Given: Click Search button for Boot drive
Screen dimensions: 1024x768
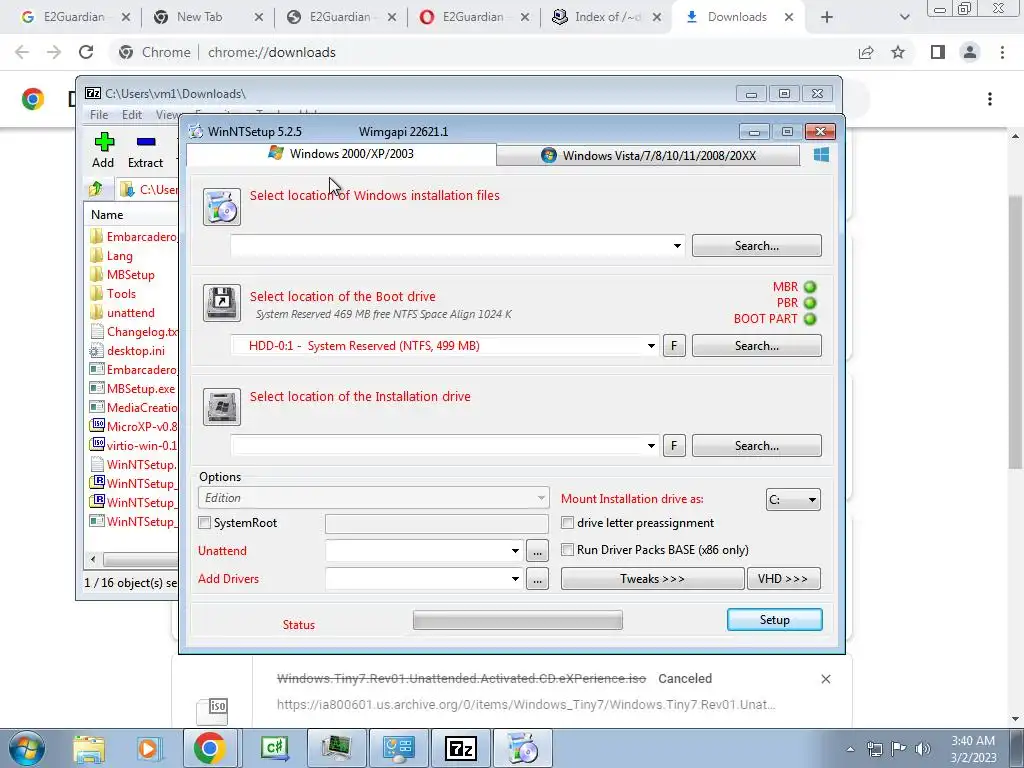Looking at the screenshot, I should pos(757,345).
